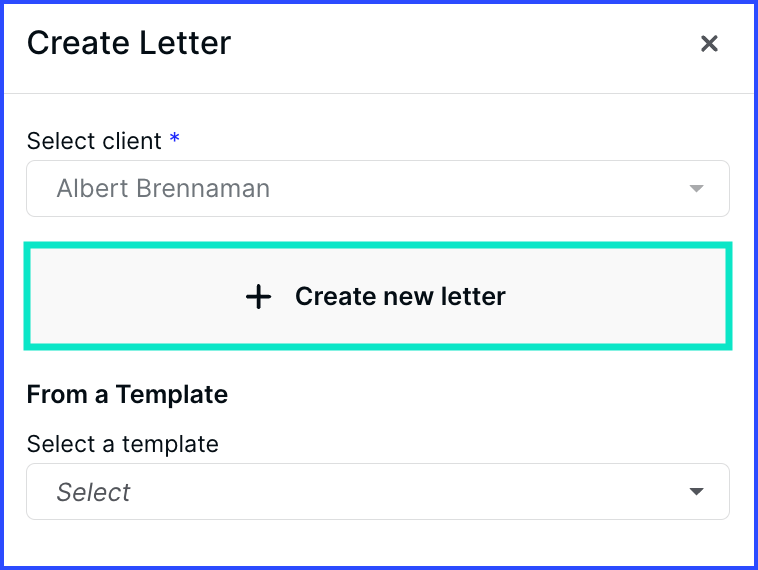Click the Select client label
The height and width of the screenshot is (570, 758).
coord(94,141)
